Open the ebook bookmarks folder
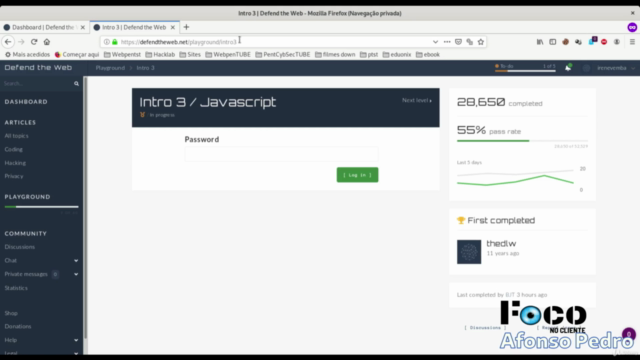 (428, 54)
